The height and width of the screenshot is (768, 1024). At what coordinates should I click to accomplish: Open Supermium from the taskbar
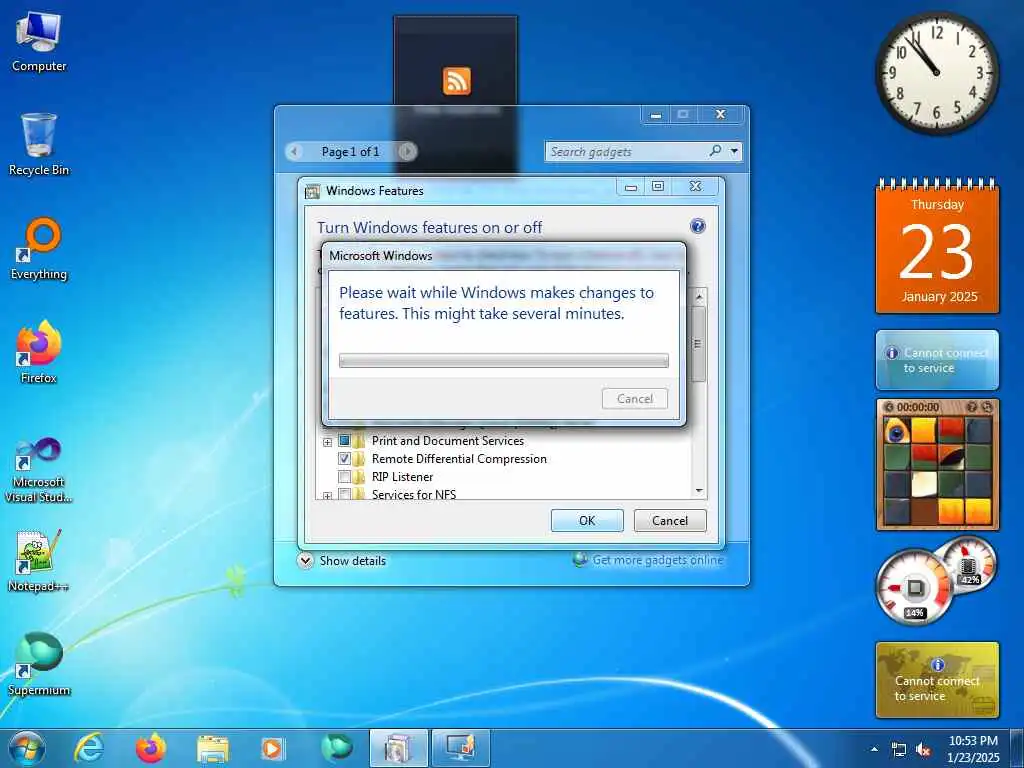[x=336, y=748]
